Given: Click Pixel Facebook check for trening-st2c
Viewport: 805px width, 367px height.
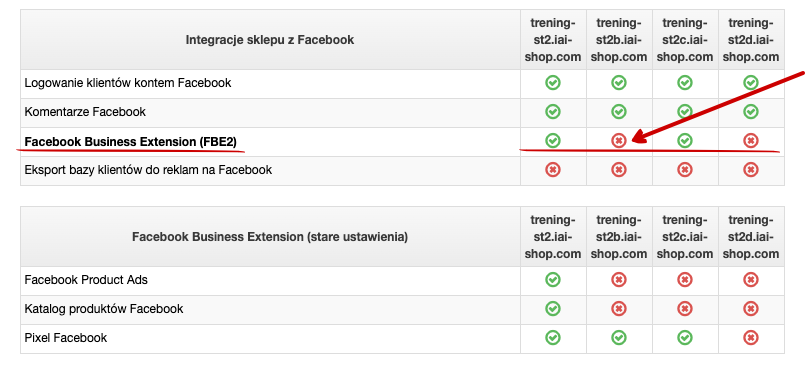Looking at the screenshot, I should (685, 337).
